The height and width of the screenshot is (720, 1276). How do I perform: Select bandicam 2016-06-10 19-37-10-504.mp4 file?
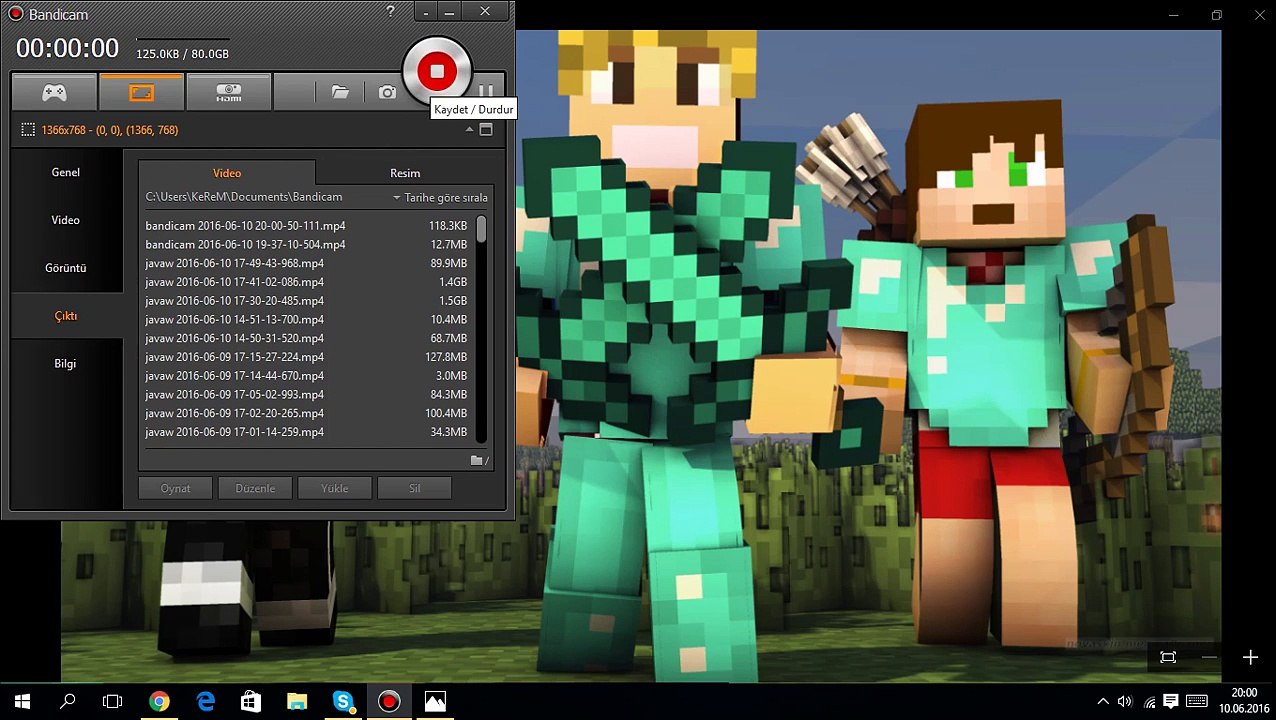point(307,244)
